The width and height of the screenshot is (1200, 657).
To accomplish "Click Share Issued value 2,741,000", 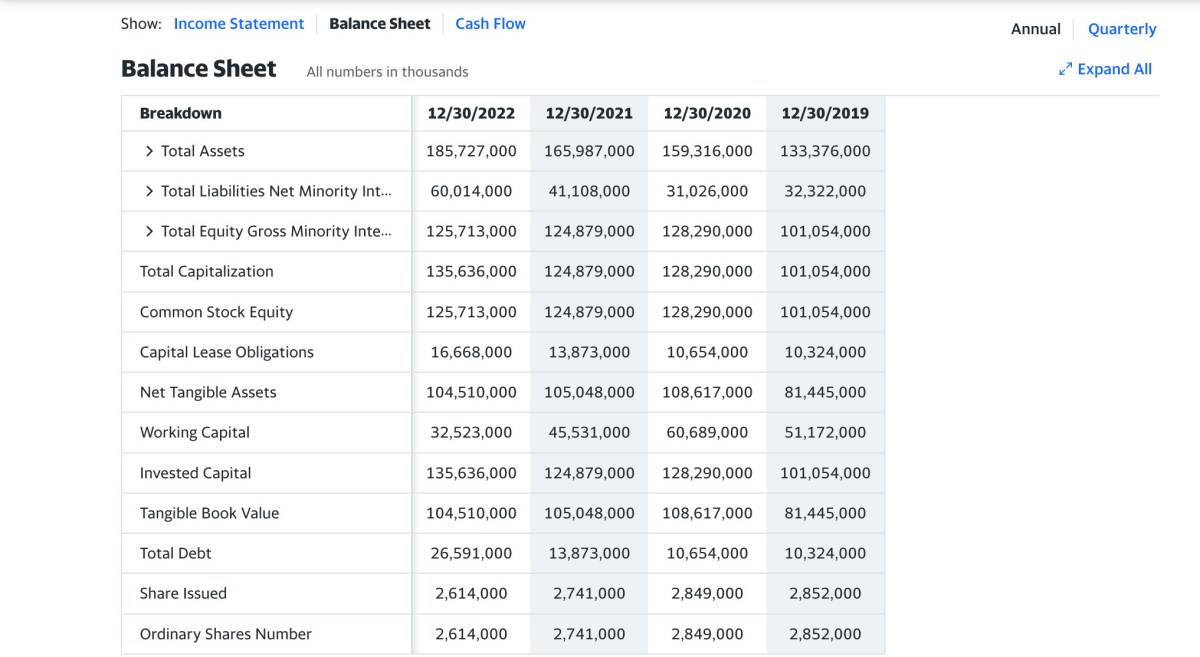I will pyautogui.click(x=589, y=593).
